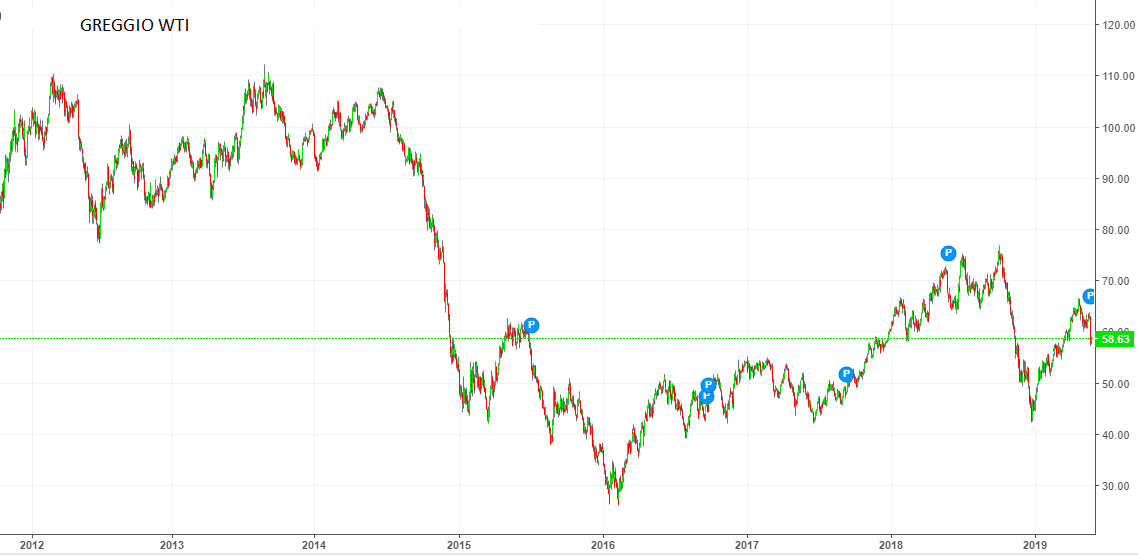
Task: Select the 2013 label on the time axis
Action: (172, 544)
